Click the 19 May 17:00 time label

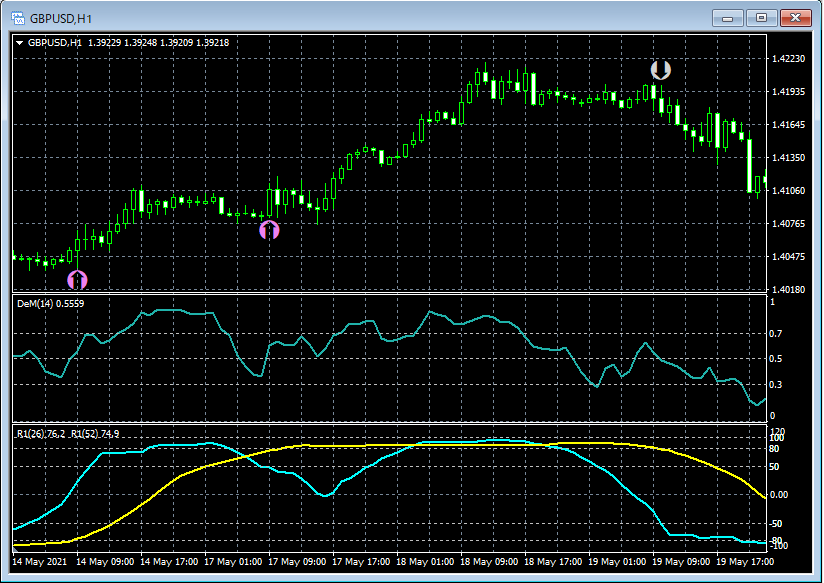coord(744,562)
